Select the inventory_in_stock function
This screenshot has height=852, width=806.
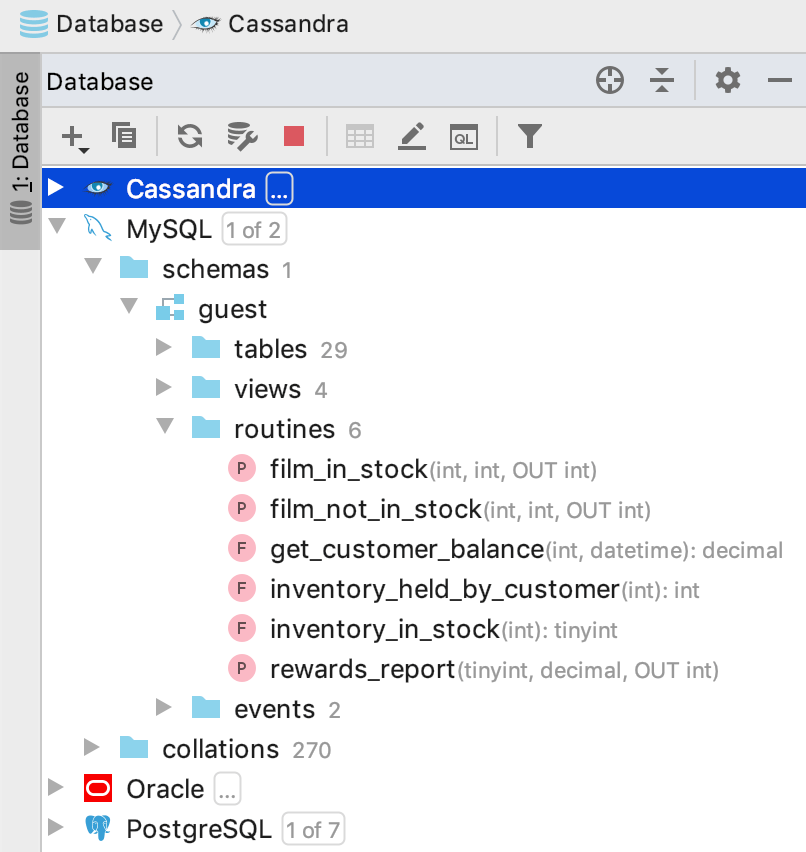[x=424, y=630]
